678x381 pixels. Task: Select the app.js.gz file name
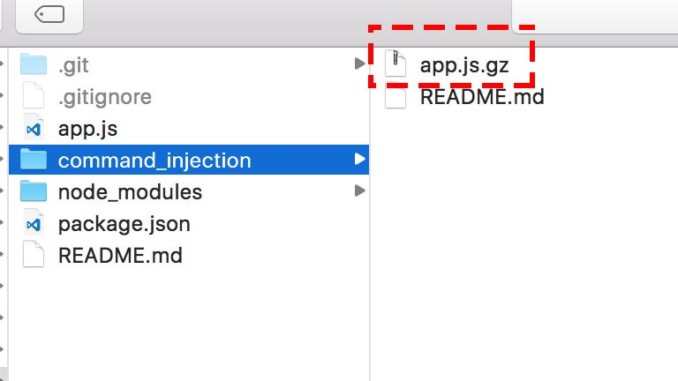pyautogui.click(x=464, y=65)
